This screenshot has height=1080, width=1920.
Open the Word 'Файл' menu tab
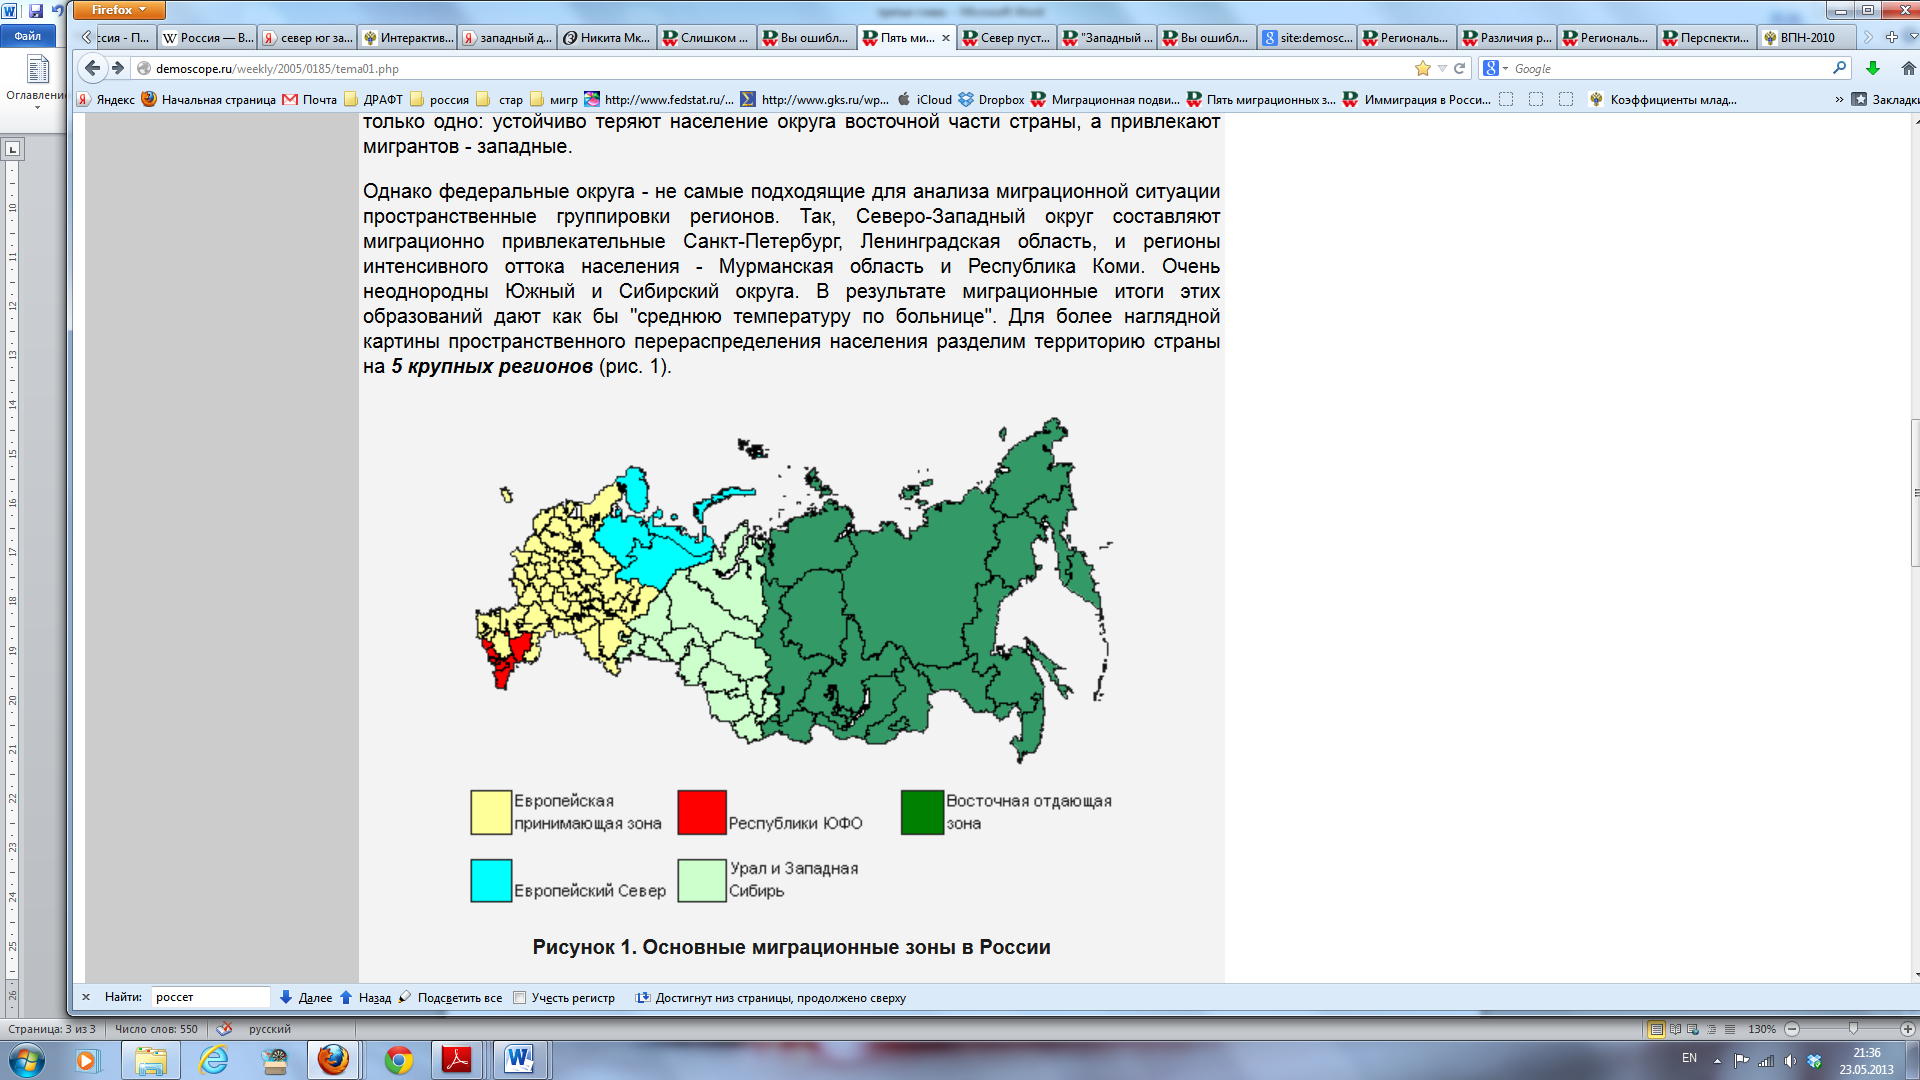[x=28, y=36]
